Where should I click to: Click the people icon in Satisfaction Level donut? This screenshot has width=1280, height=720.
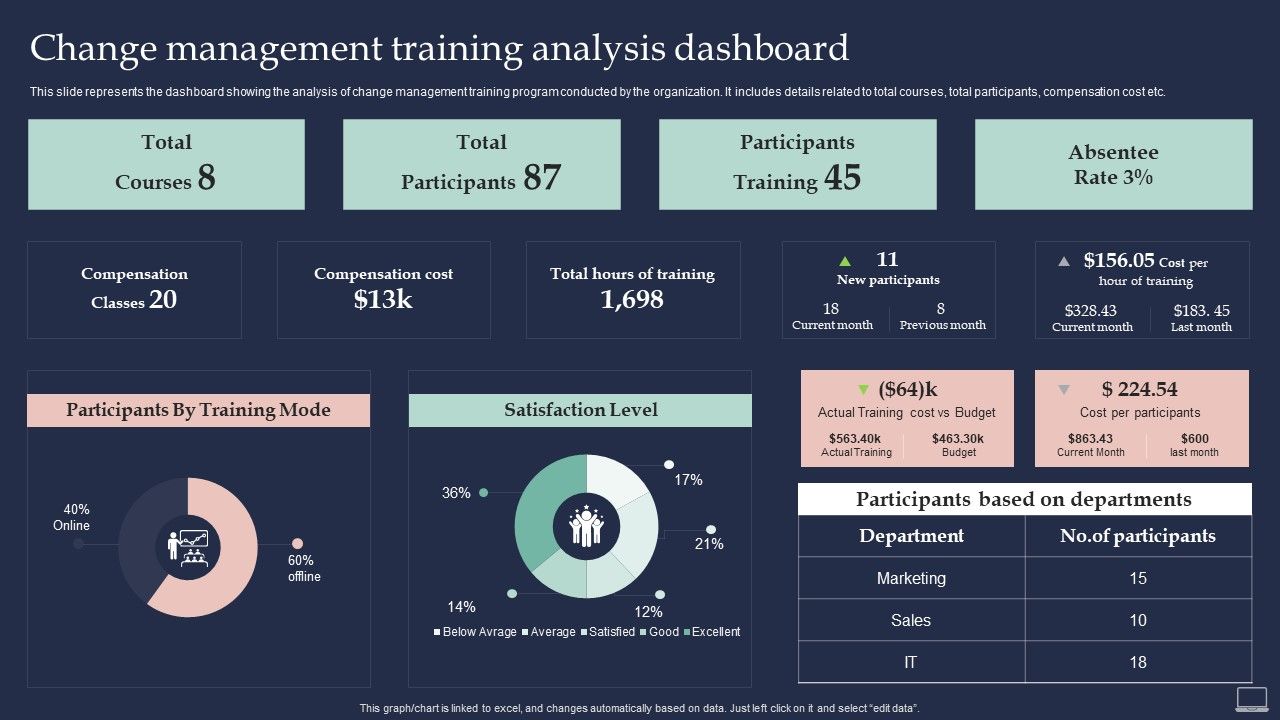point(586,525)
